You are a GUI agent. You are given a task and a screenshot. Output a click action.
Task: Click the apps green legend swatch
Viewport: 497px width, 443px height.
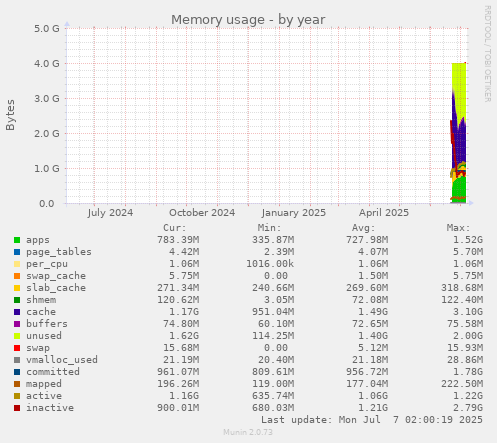click(17, 240)
